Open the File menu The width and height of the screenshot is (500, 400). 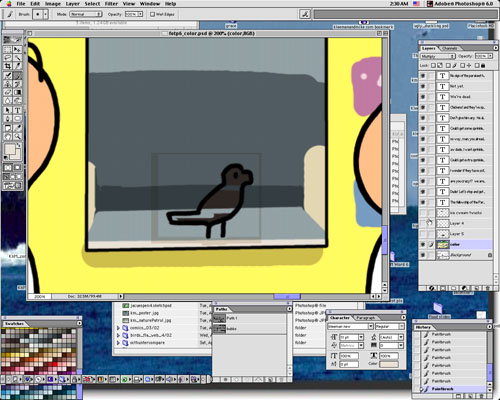(x=21, y=4)
